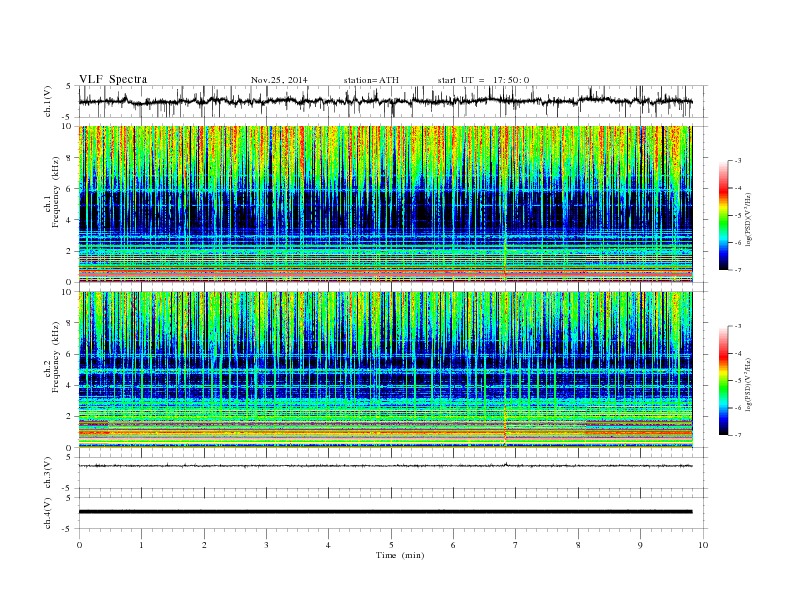Click the time axis tick label "9"
The image size is (792, 612).
[x=640, y=545]
